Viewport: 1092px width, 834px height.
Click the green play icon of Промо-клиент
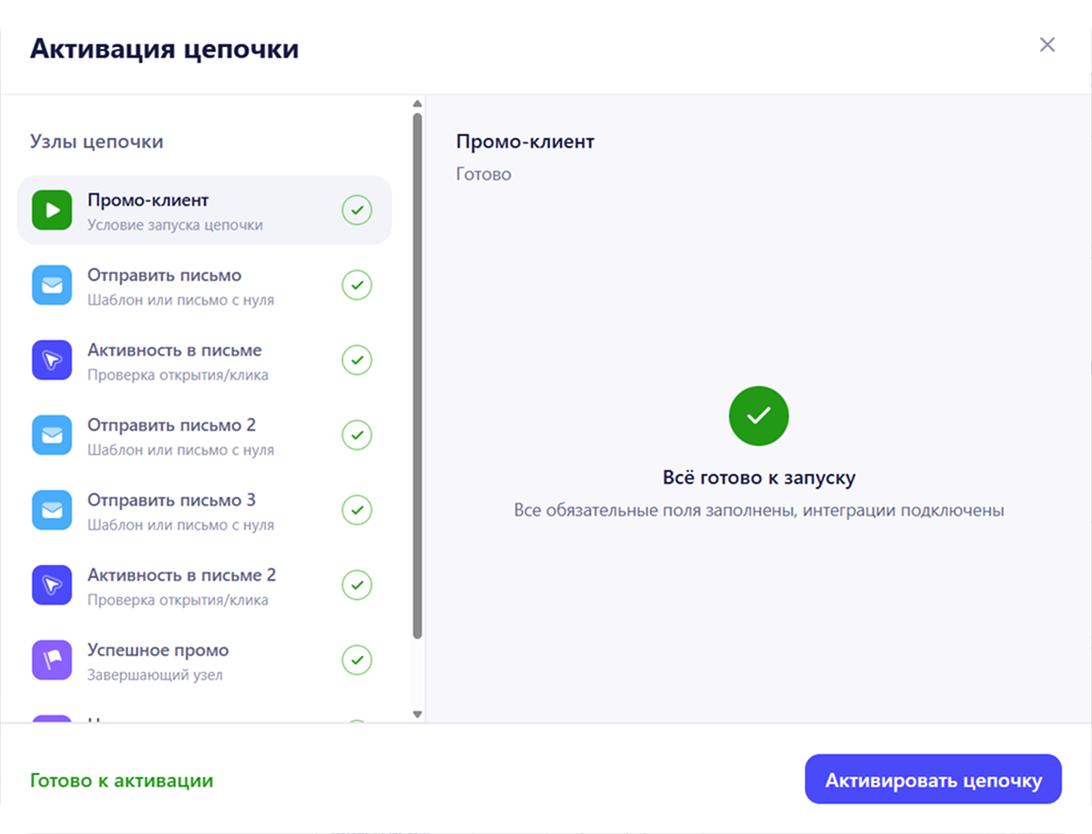coord(52,210)
